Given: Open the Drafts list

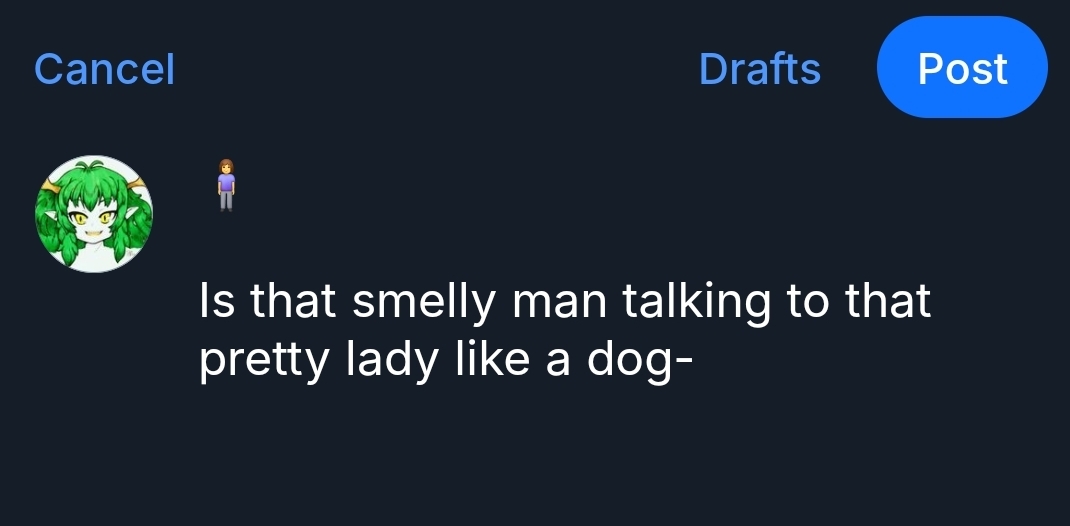Looking at the screenshot, I should (759, 69).
